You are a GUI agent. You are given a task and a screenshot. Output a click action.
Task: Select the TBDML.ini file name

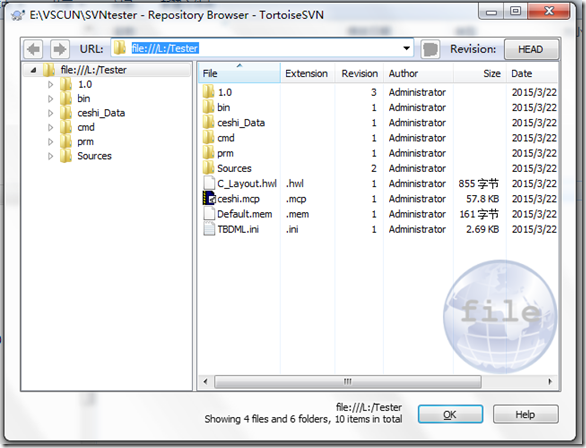238,229
